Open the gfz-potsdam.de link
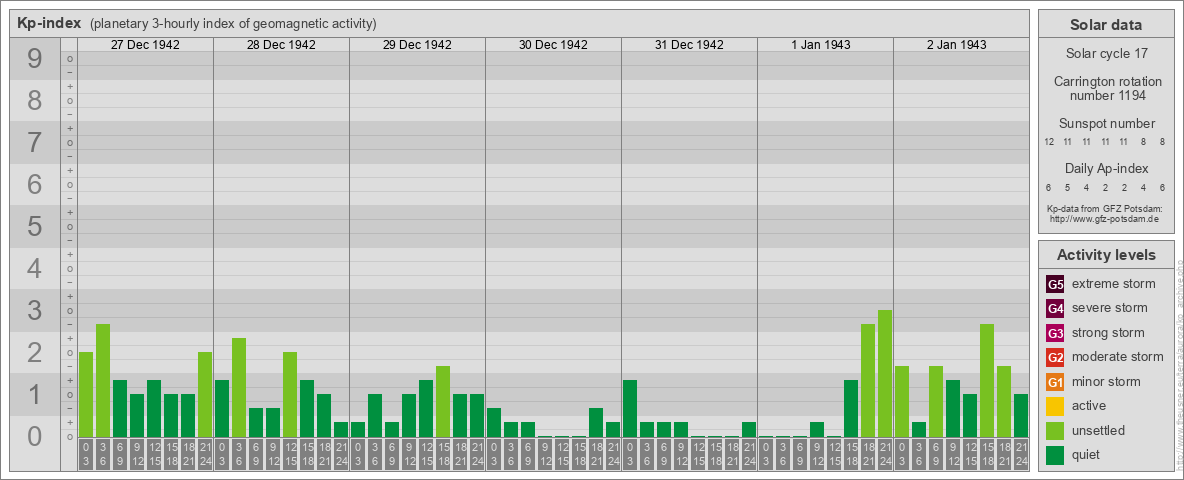 point(1104,218)
